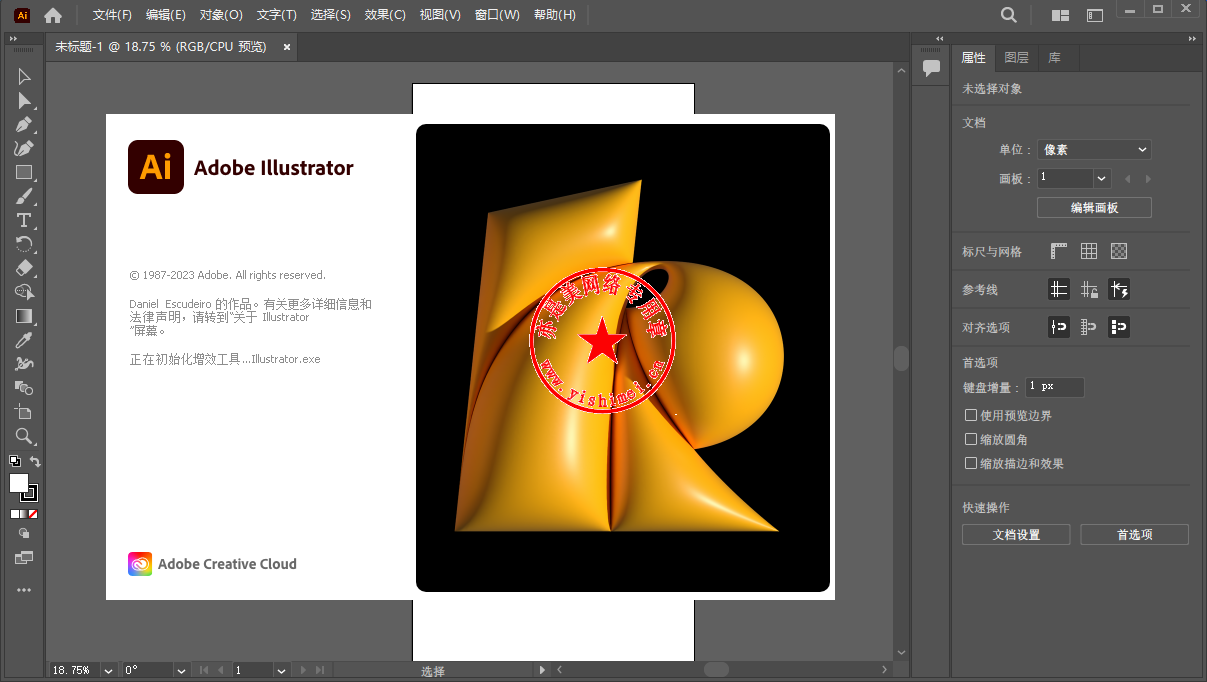
Task: Expand the 画板 artboard dropdown arrow
Action: click(1102, 179)
